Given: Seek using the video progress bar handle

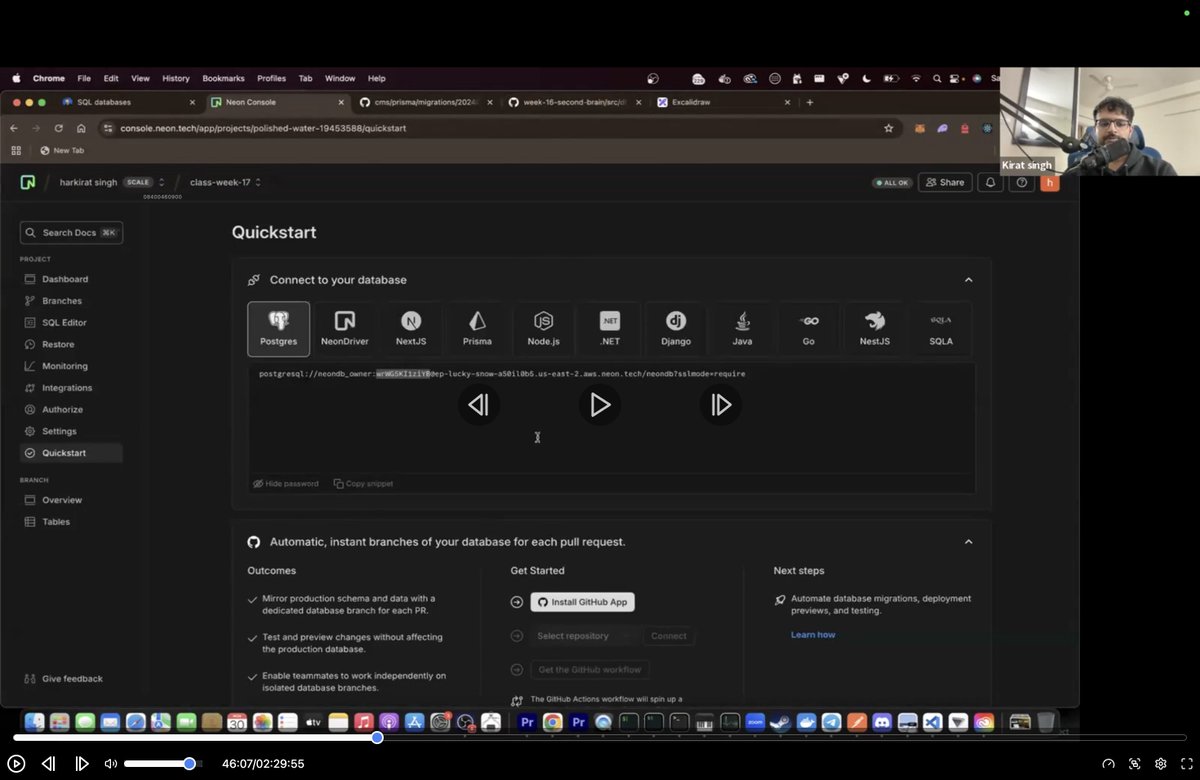Looking at the screenshot, I should (x=377, y=738).
